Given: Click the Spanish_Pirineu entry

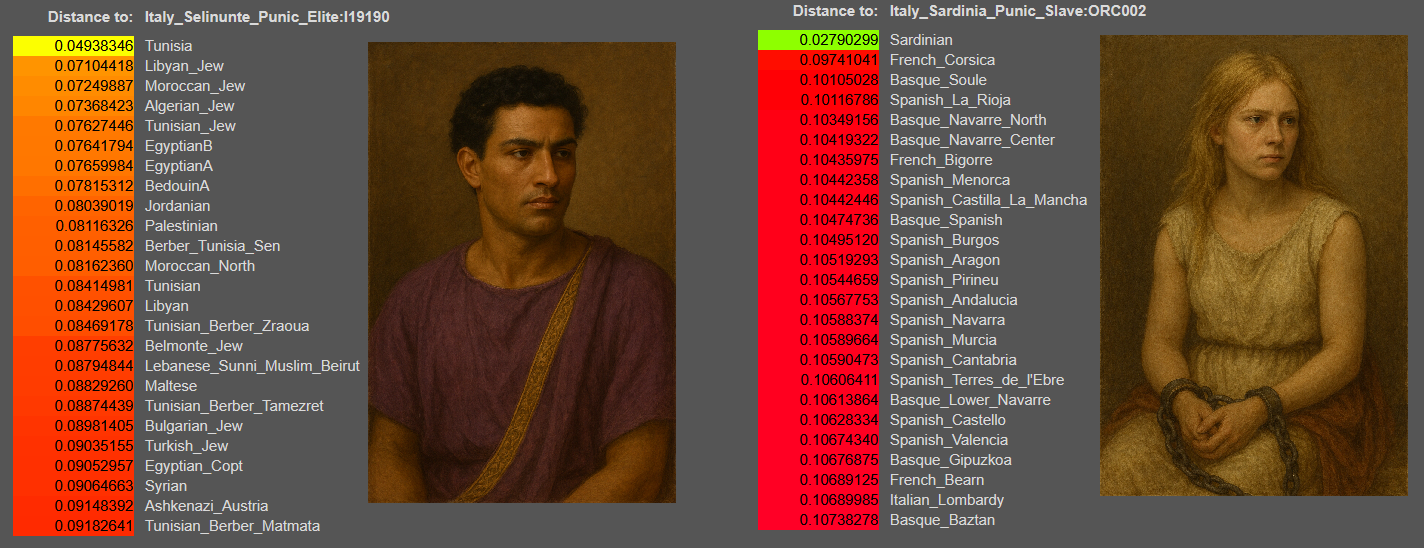Looking at the screenshot, I should 944,280.
